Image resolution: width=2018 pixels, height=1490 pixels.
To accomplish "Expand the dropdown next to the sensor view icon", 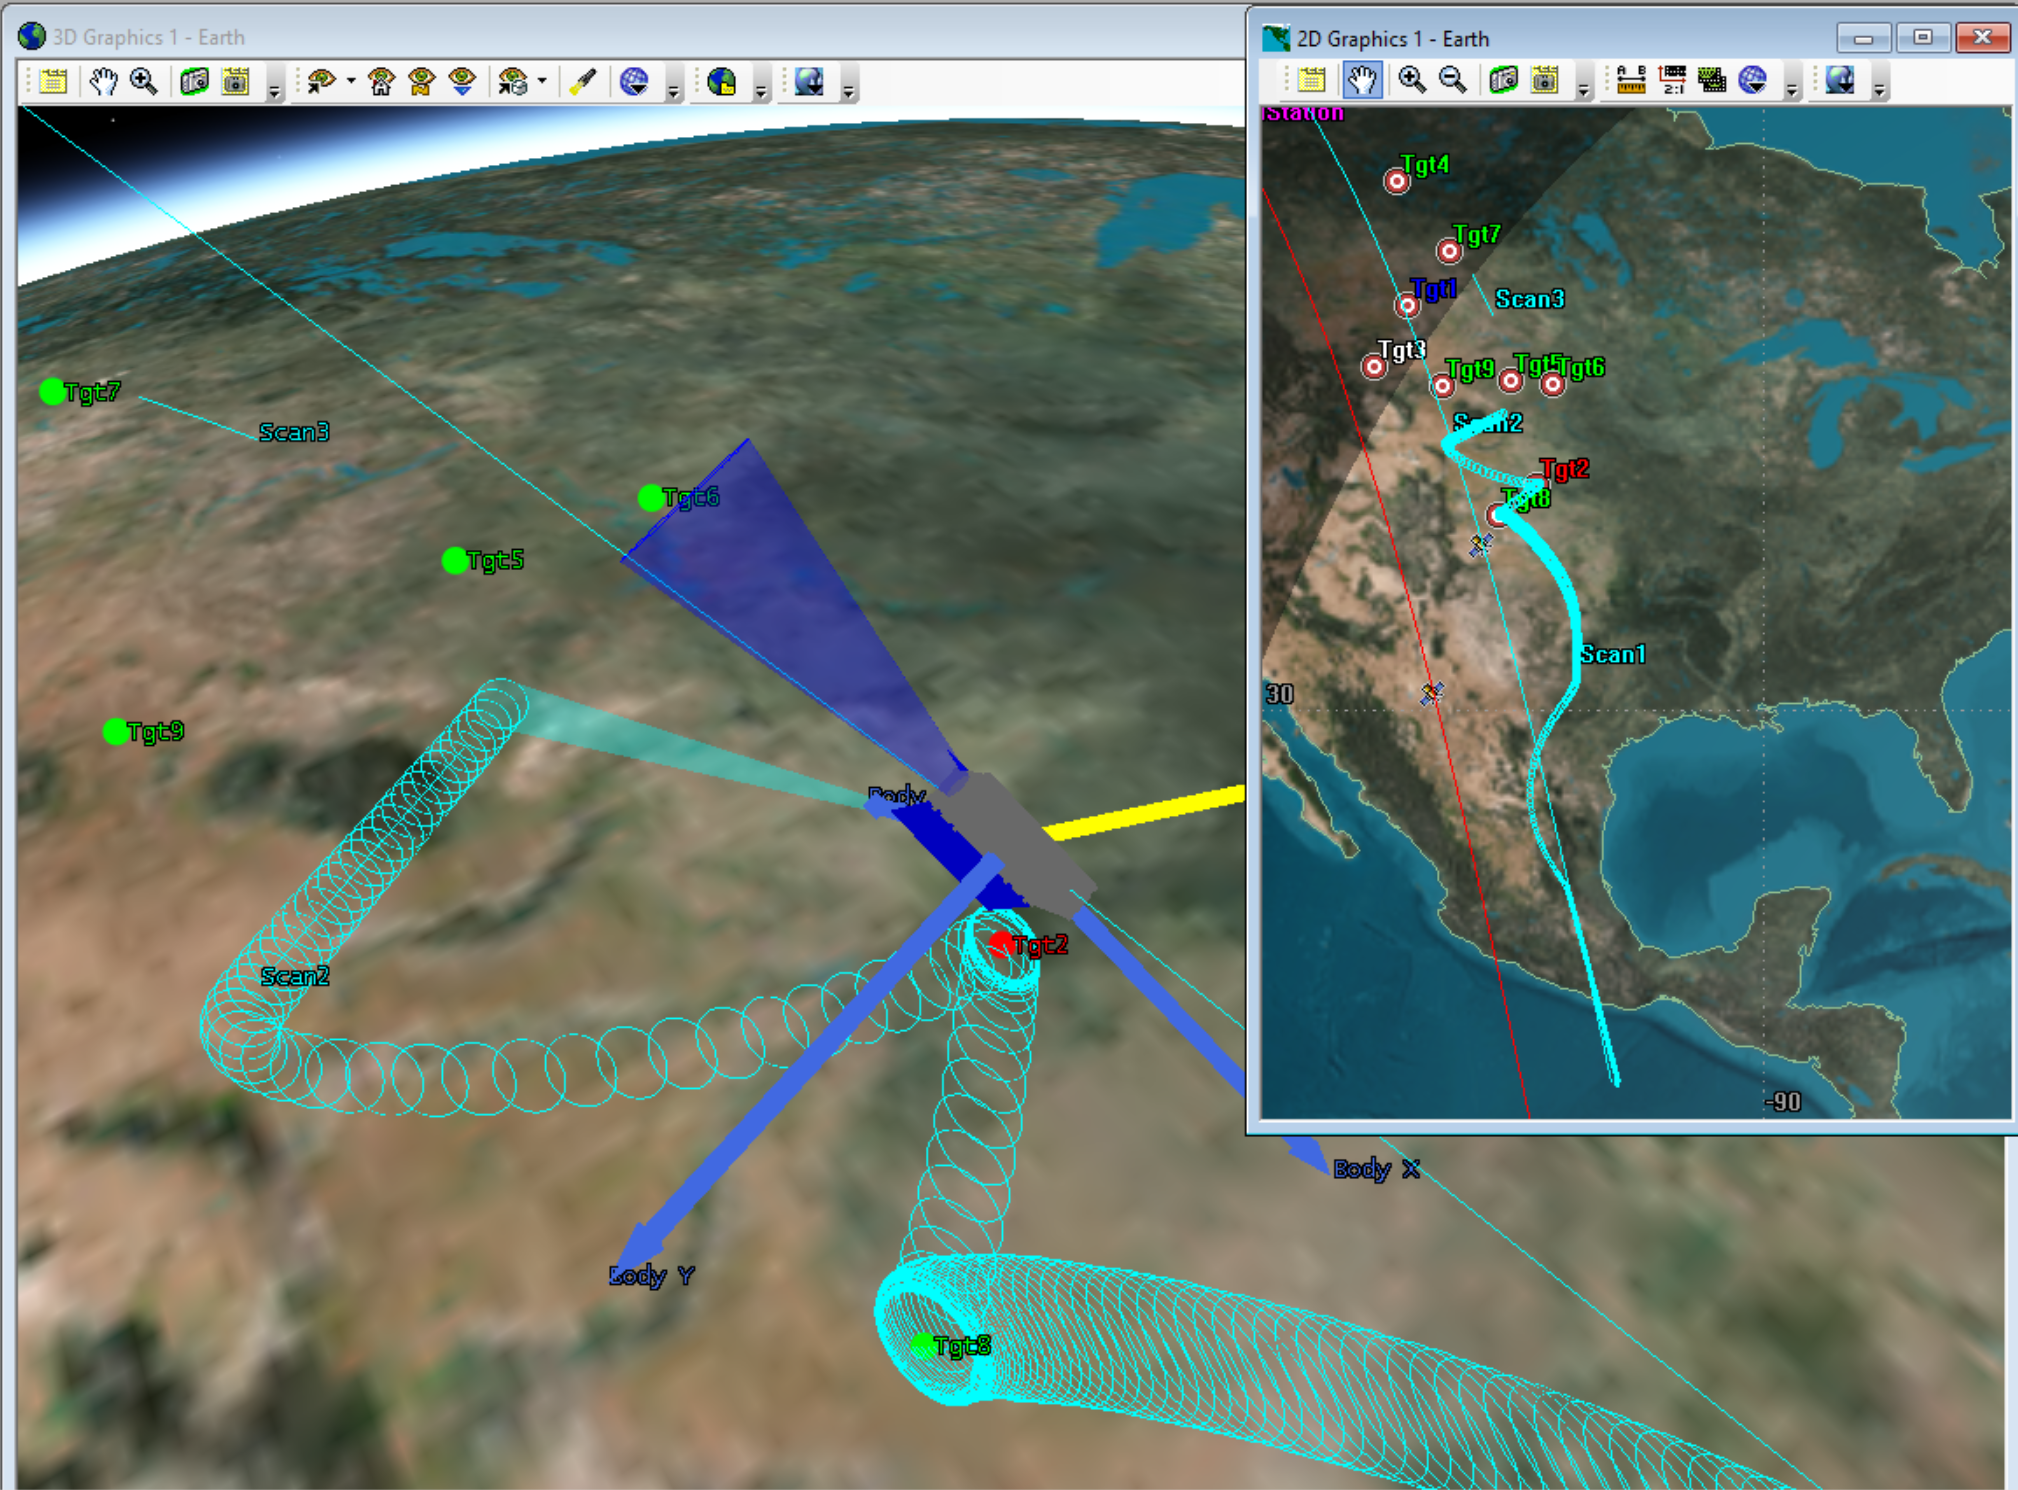I will click(540, 83).
